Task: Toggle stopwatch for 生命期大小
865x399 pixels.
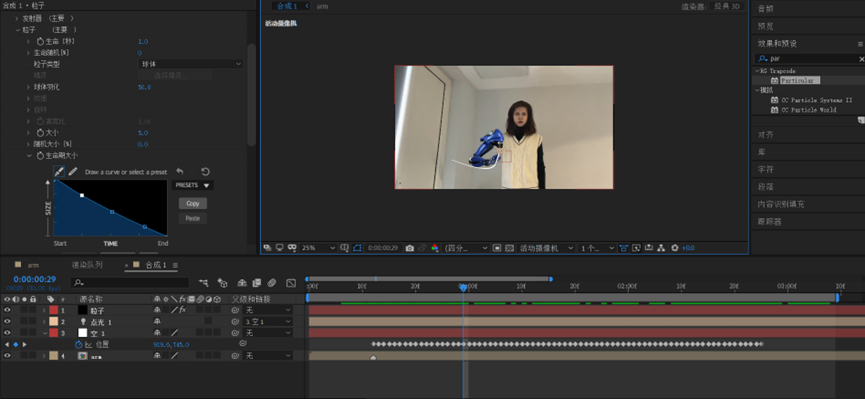Action: click(40, 156)
